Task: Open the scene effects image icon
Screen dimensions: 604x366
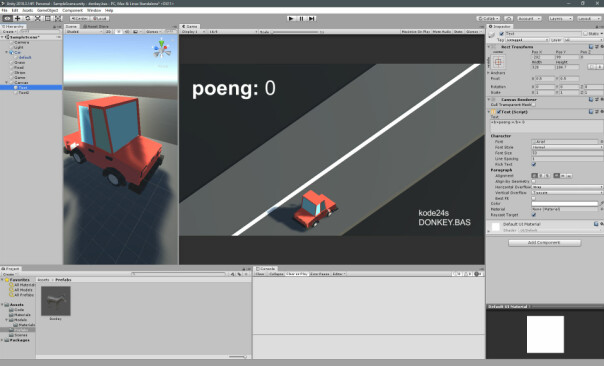Action: 136,32
